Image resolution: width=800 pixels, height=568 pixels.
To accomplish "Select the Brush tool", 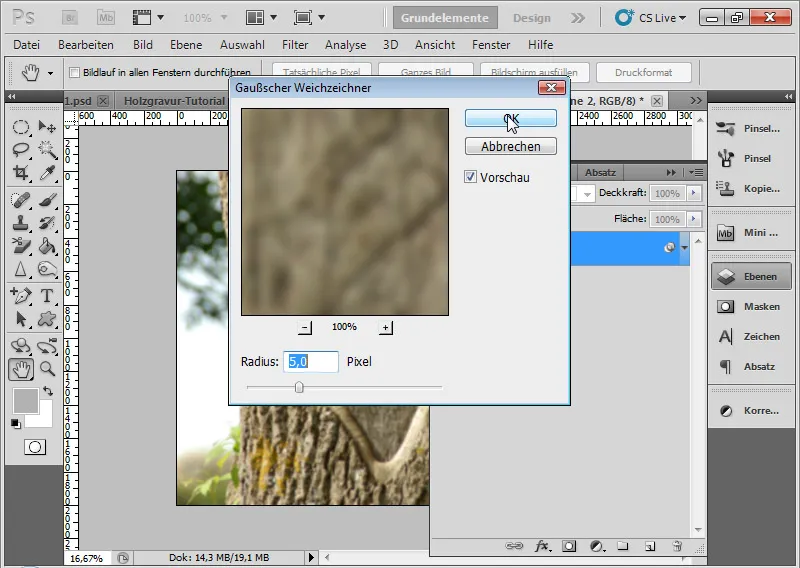I will (x=47, y=200).
